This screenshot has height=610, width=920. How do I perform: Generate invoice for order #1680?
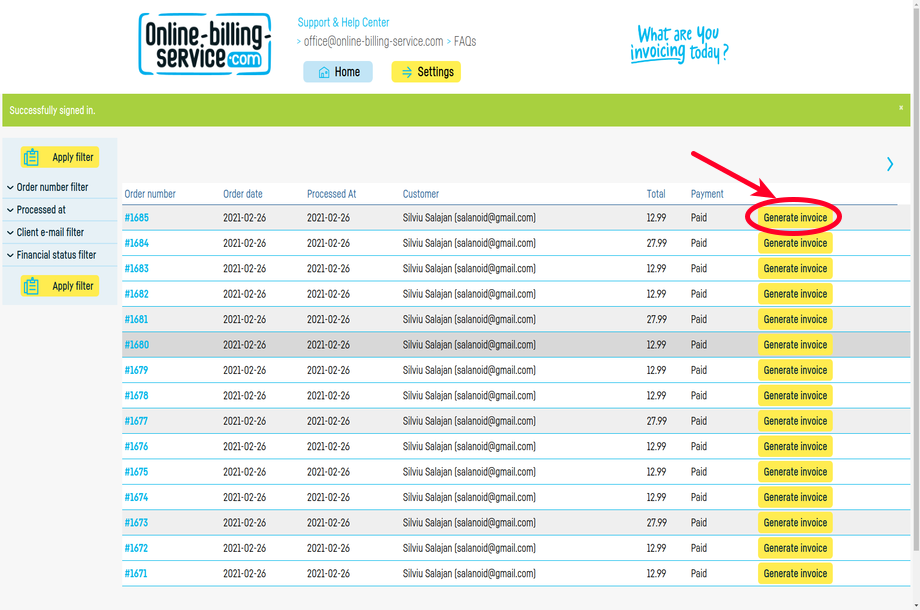(x=795, y=345)
